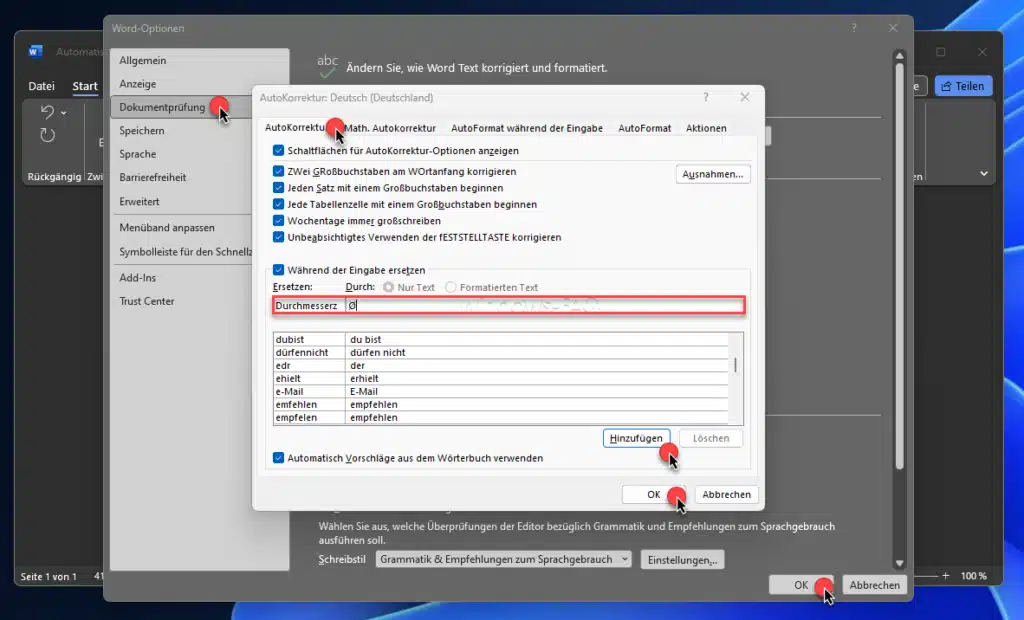Image resolution: width=1024 pixels, height=620 pixels.
Task: Click Word-Optionen scrollbar up arrow
Action: [x=899, y=56]
